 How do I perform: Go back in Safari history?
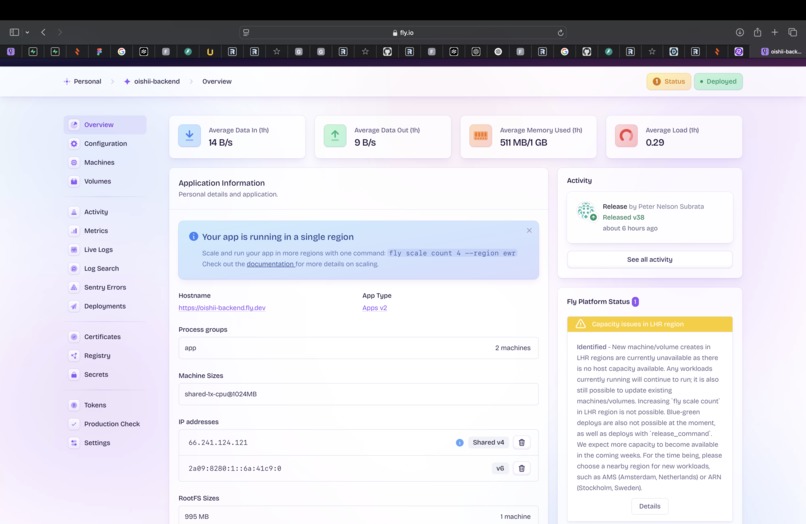(x=43, y=32)
